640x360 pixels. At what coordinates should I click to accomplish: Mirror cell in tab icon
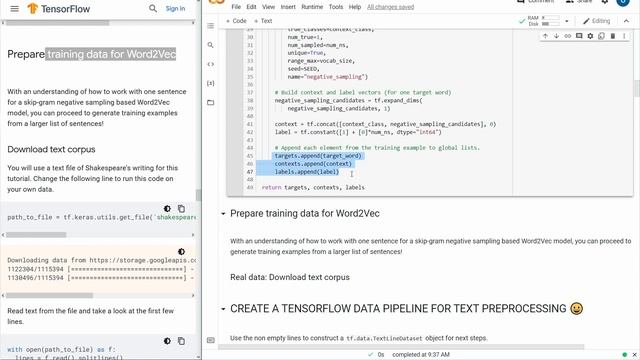[601, 36]
